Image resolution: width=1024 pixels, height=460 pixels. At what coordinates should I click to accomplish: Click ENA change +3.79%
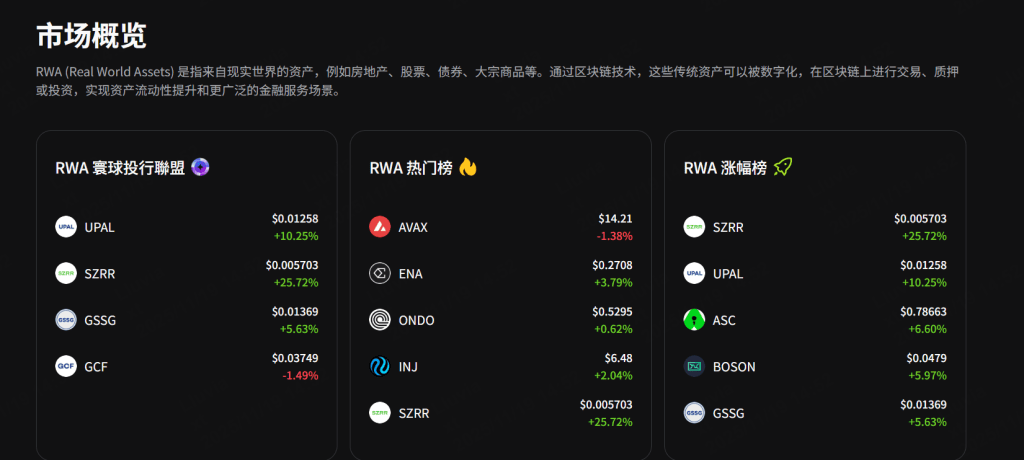pyautogui.click(x=613, y=282)
